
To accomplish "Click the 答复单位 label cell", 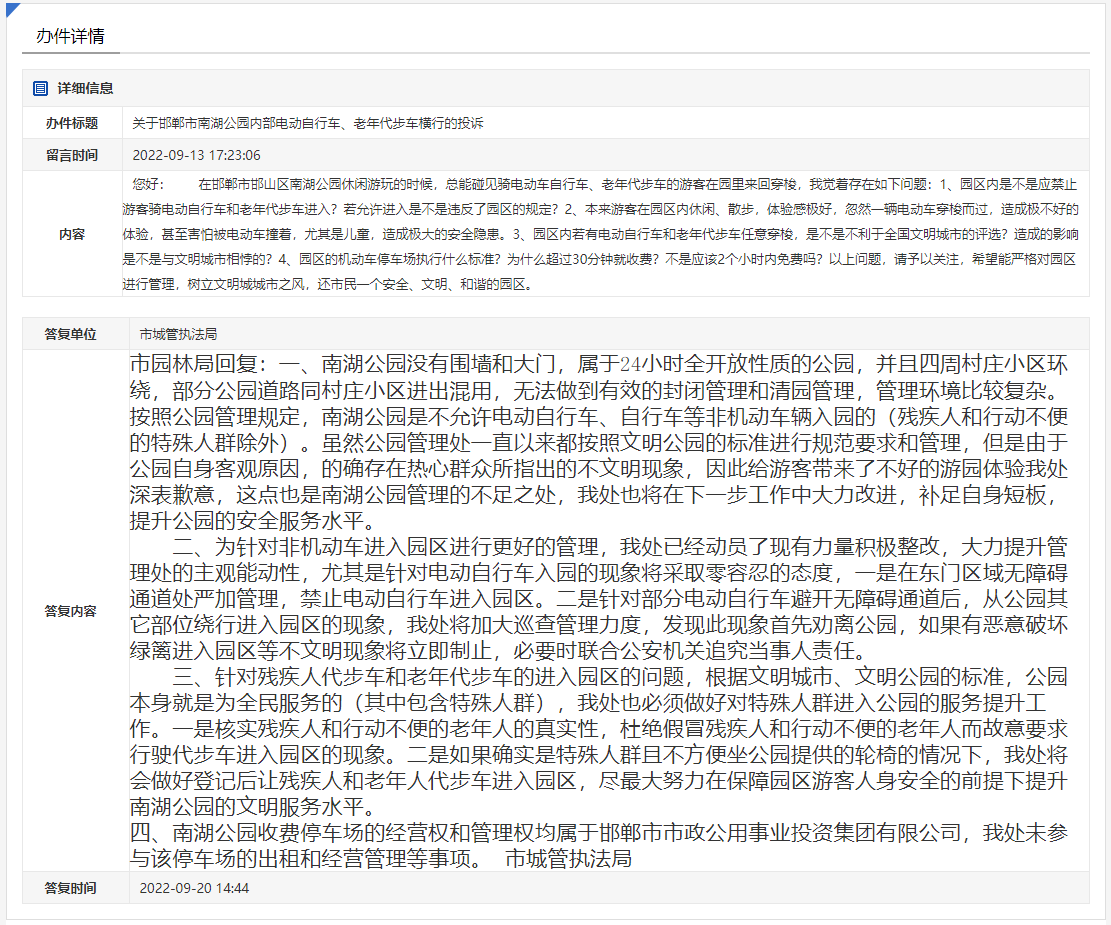I will [x=76, y=334].
